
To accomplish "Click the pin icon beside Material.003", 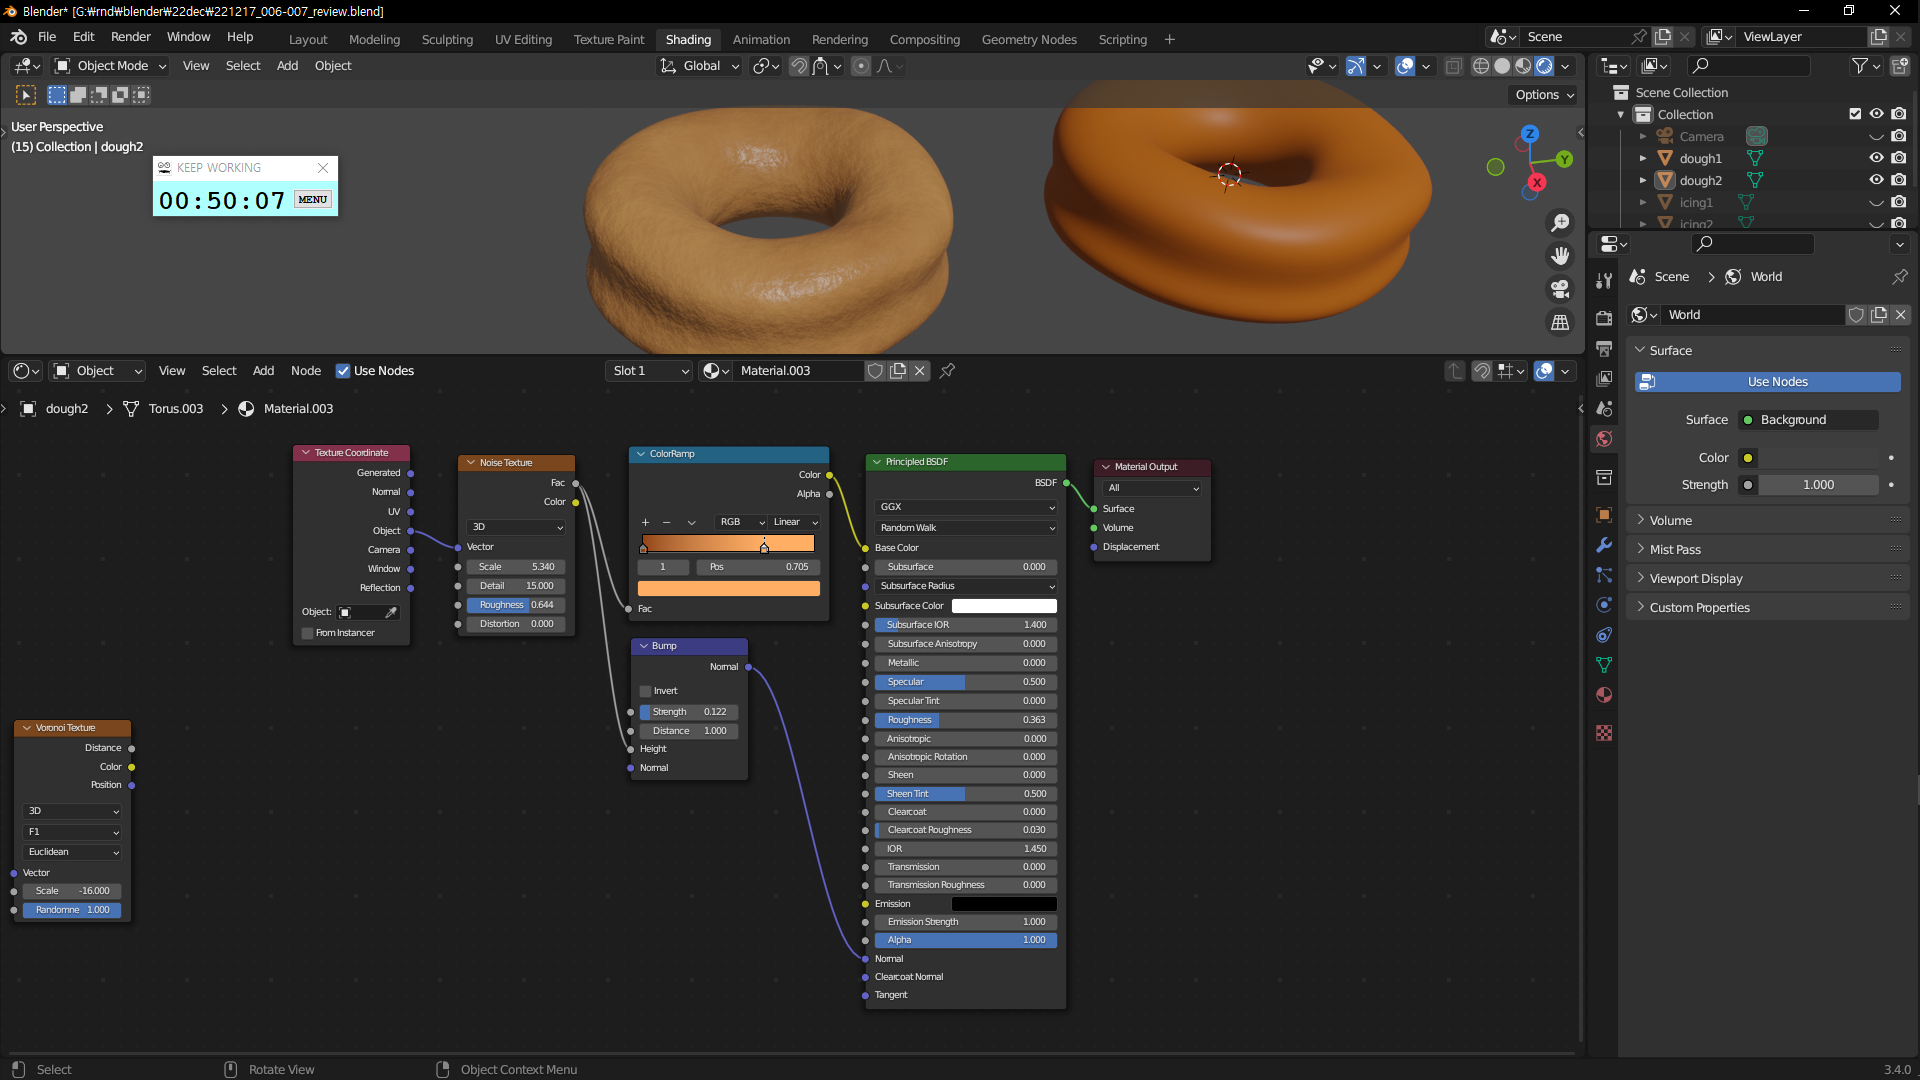I will click(x=947, y=371).
